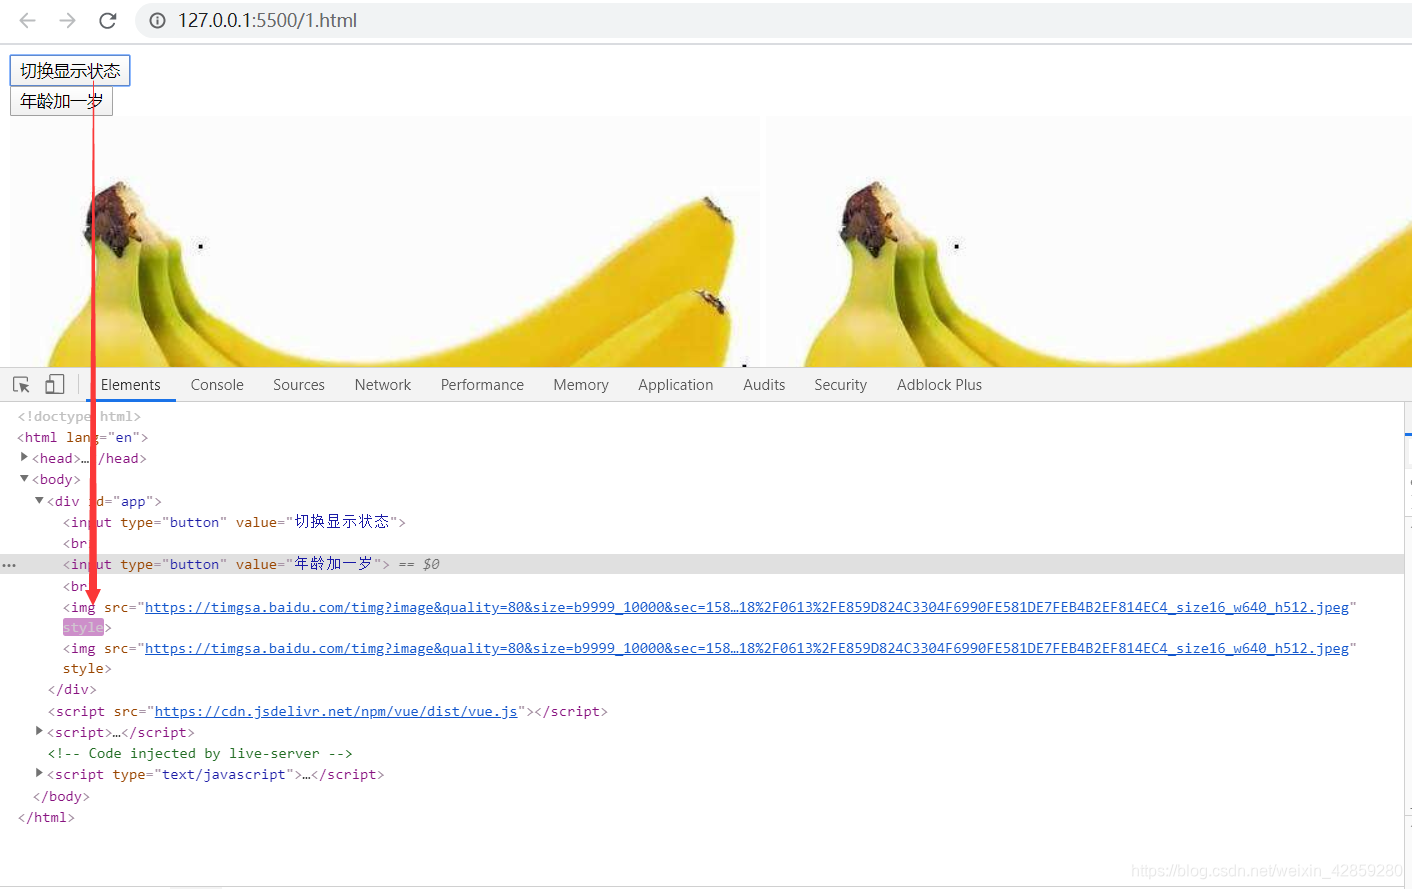Image resolution: width=1412 pixels, height=889 pixels.
Task: Expand the first collapsed script node
Action: pyautogui.click(x=39, y=731)
